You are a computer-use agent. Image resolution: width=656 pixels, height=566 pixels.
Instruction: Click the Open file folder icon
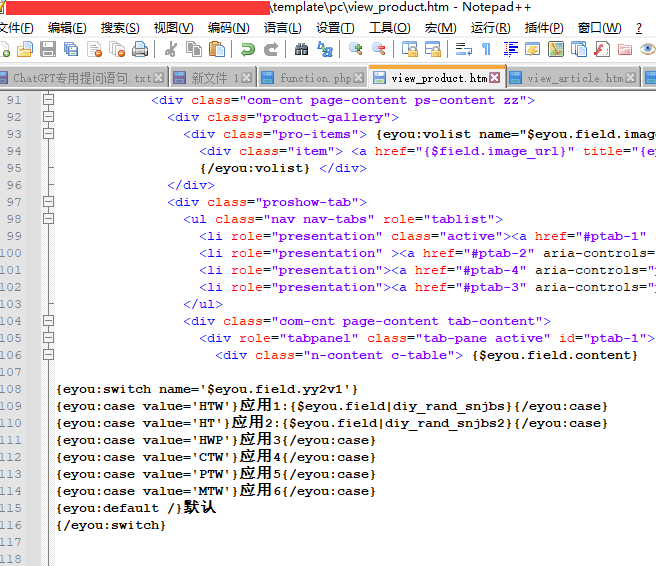pos(25,49)
